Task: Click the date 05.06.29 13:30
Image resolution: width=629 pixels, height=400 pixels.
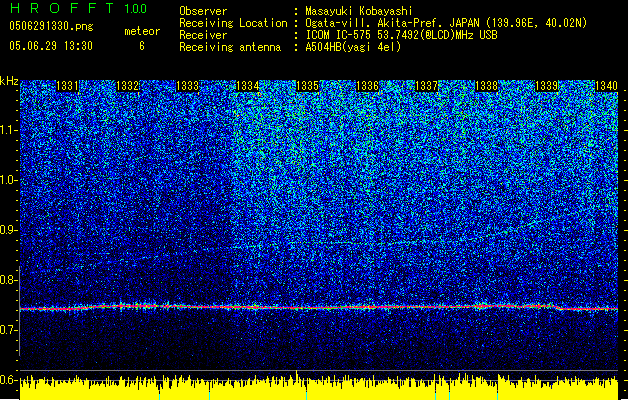Action: (51, 46)
